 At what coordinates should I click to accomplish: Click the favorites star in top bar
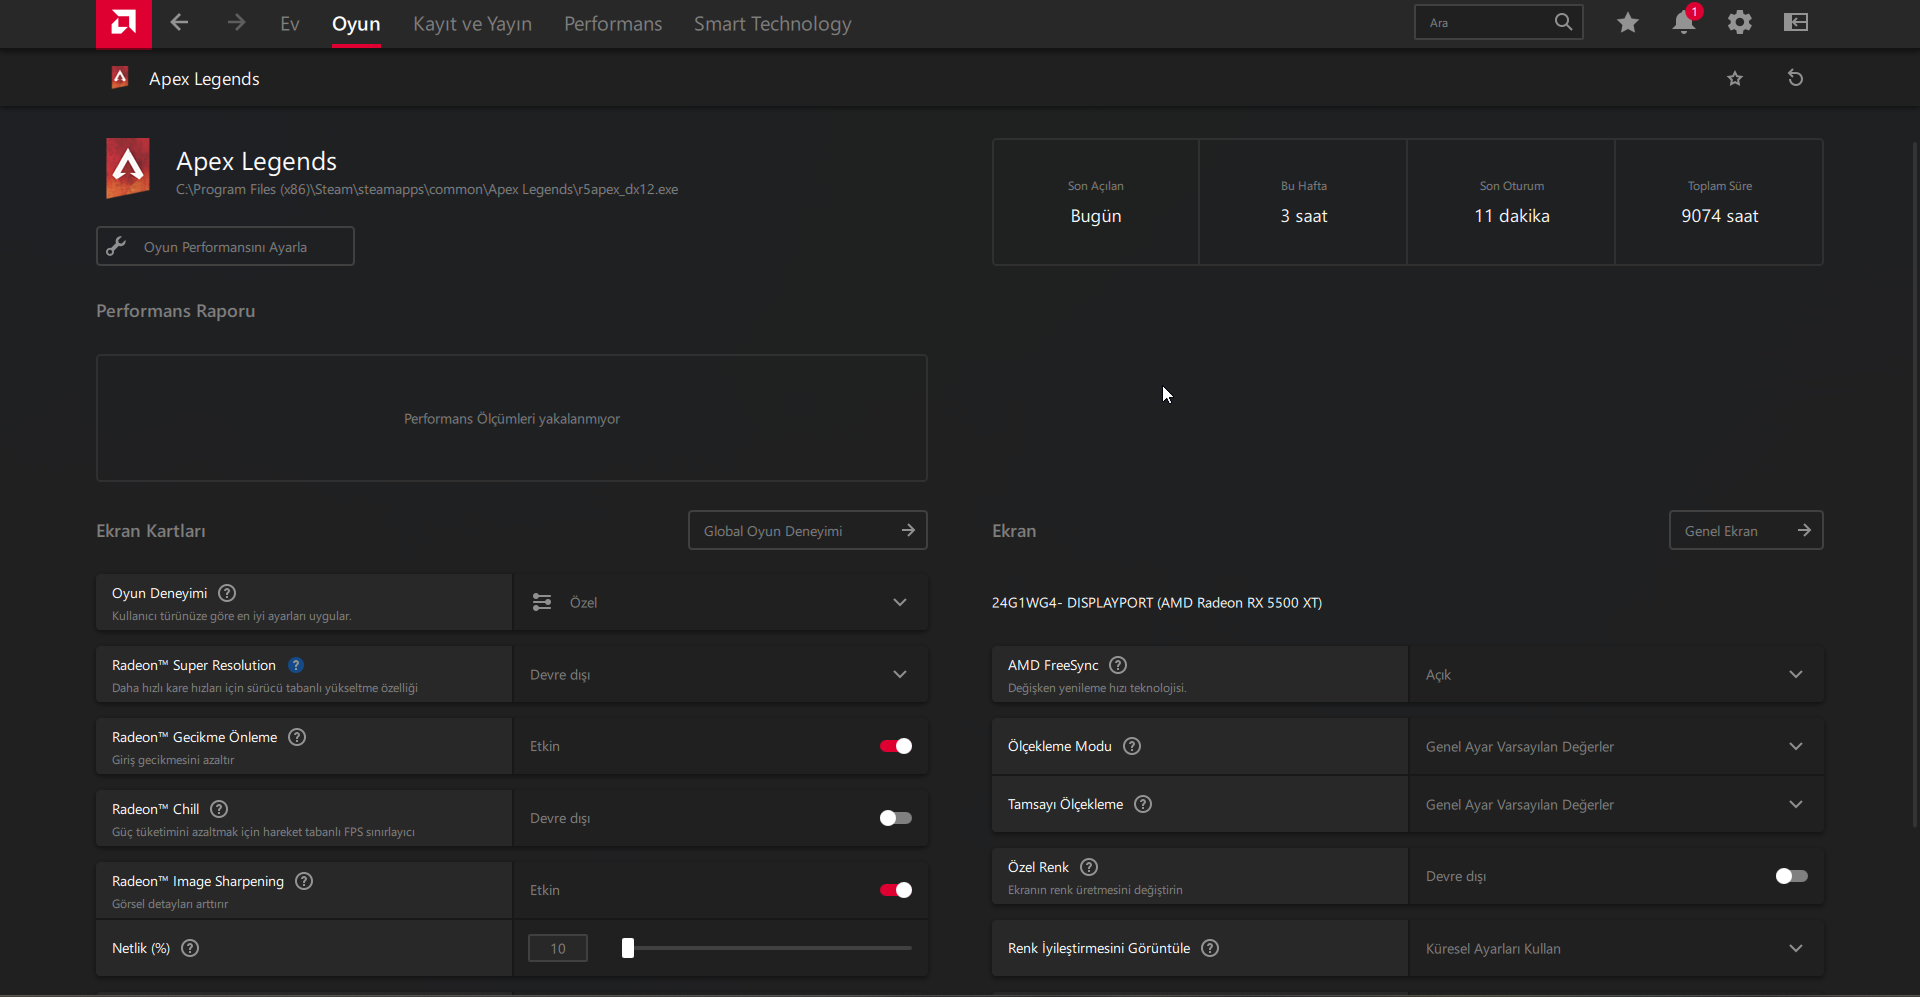pyautogui.click(x=1628, y=22)
